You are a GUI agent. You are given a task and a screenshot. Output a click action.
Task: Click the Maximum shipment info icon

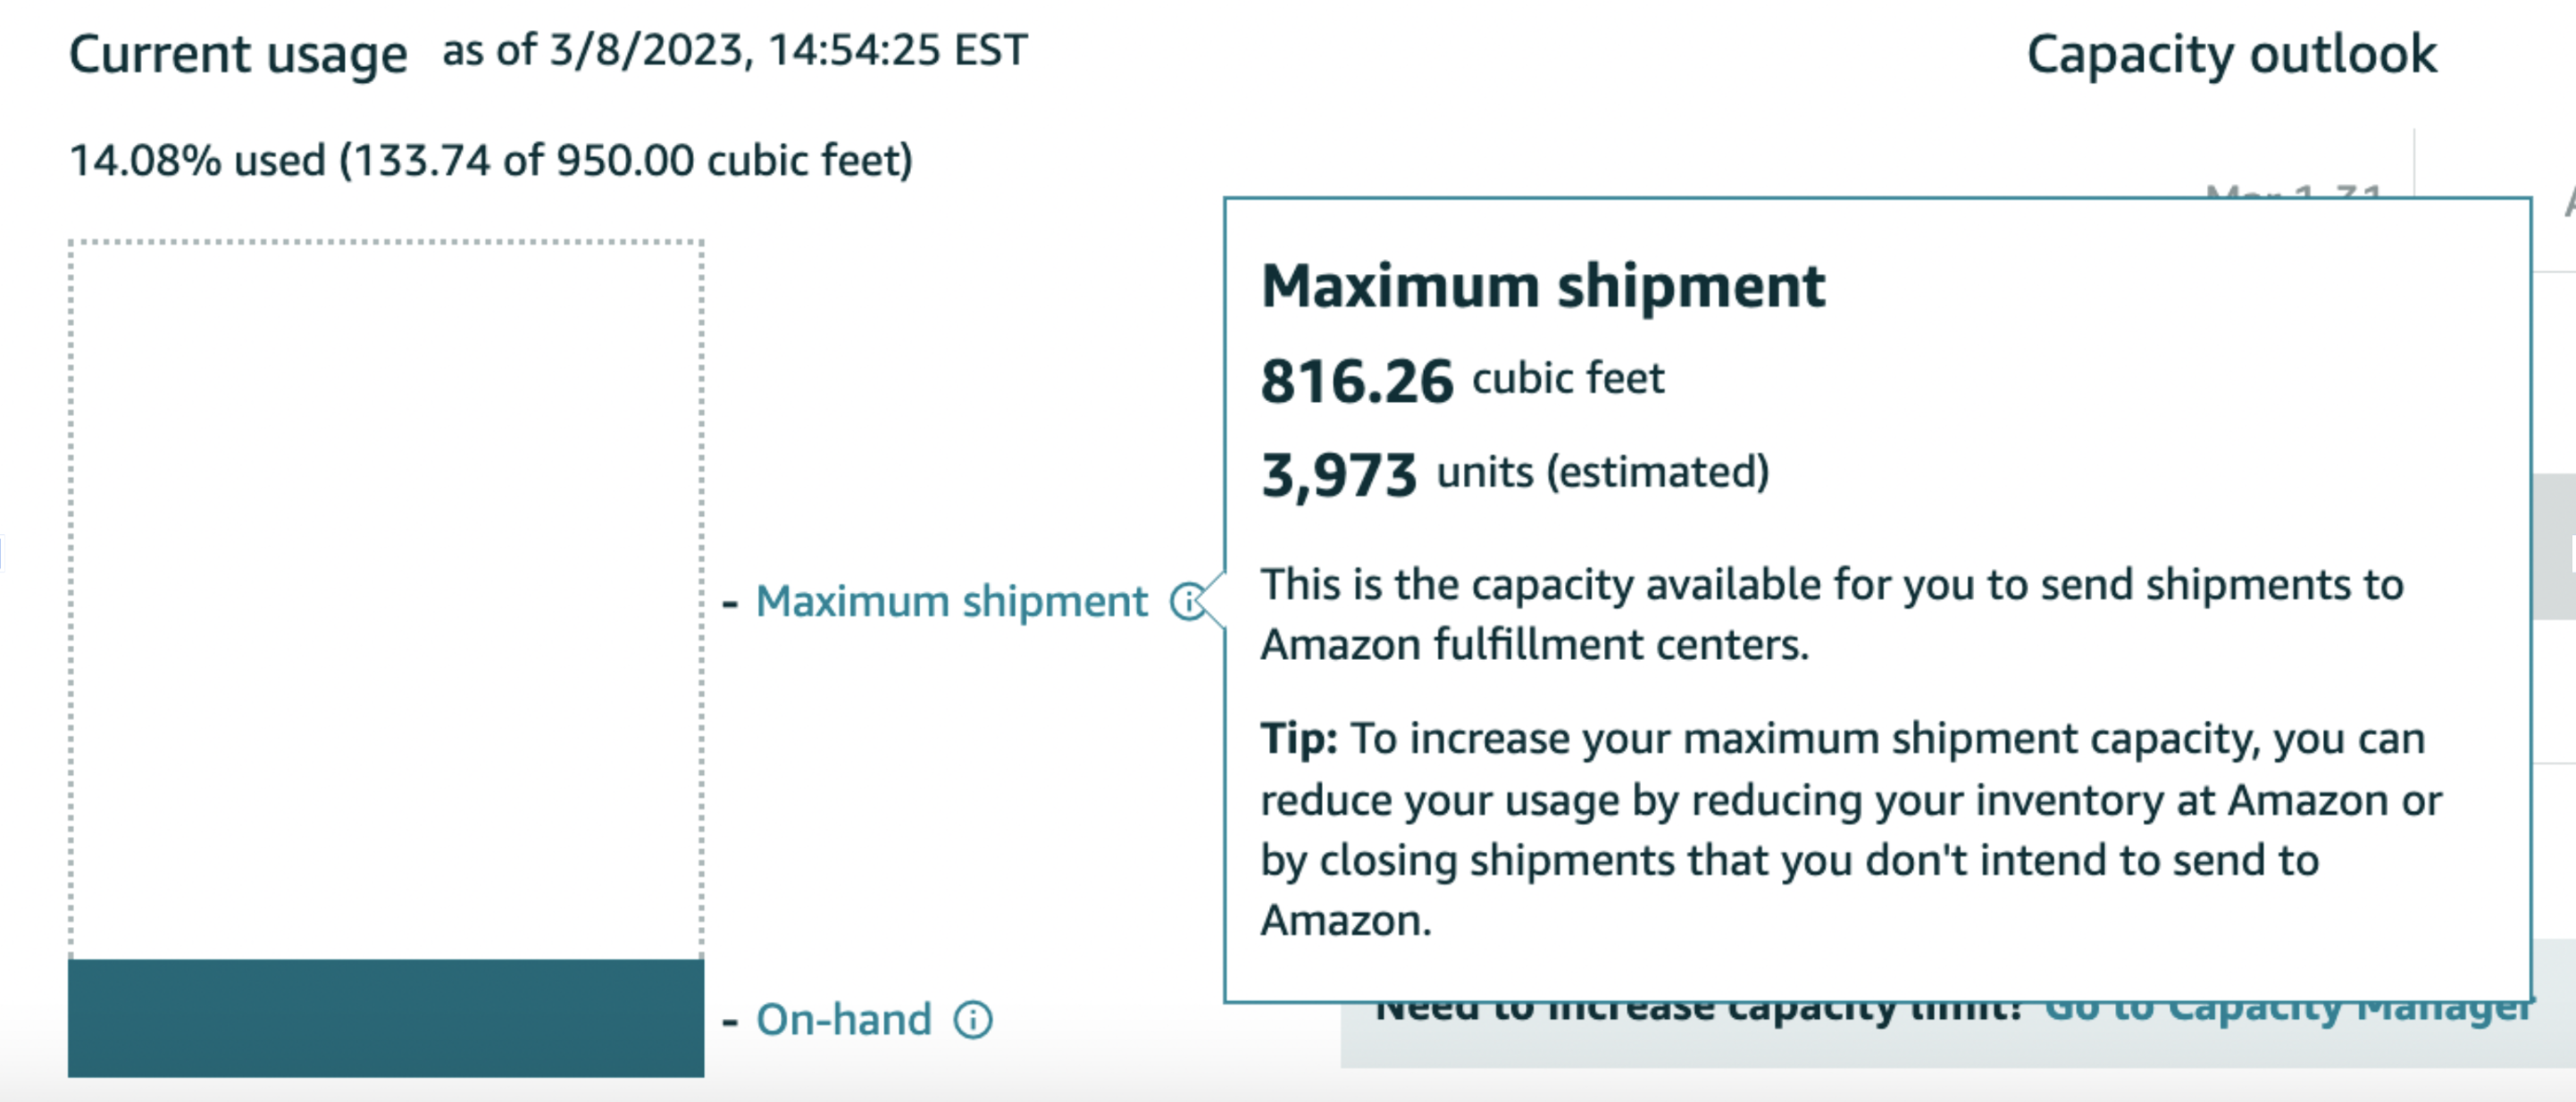click(x=1188, y=602)
